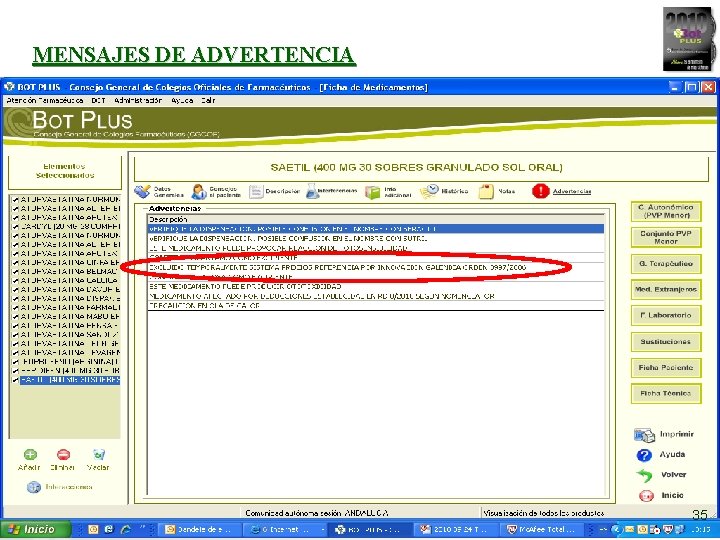
Task: Uncheck the ATORVASTATINA BELMAC checkbox
Action: (x=15, y=272)
